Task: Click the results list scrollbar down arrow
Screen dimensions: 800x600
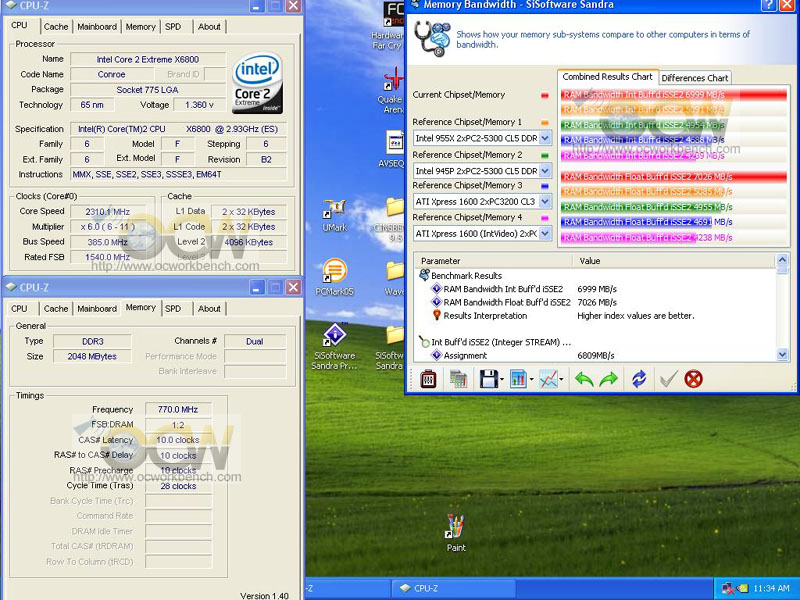Action: tap(782, 354)
